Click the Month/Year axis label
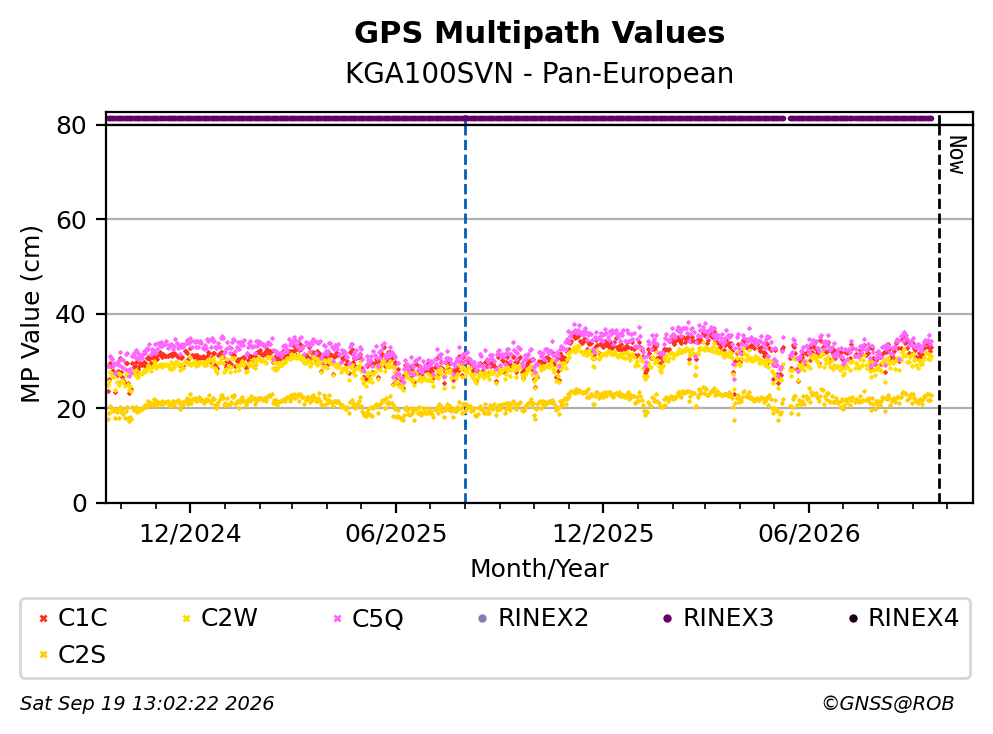Viewport: 993px width, 734px height. 540,568
